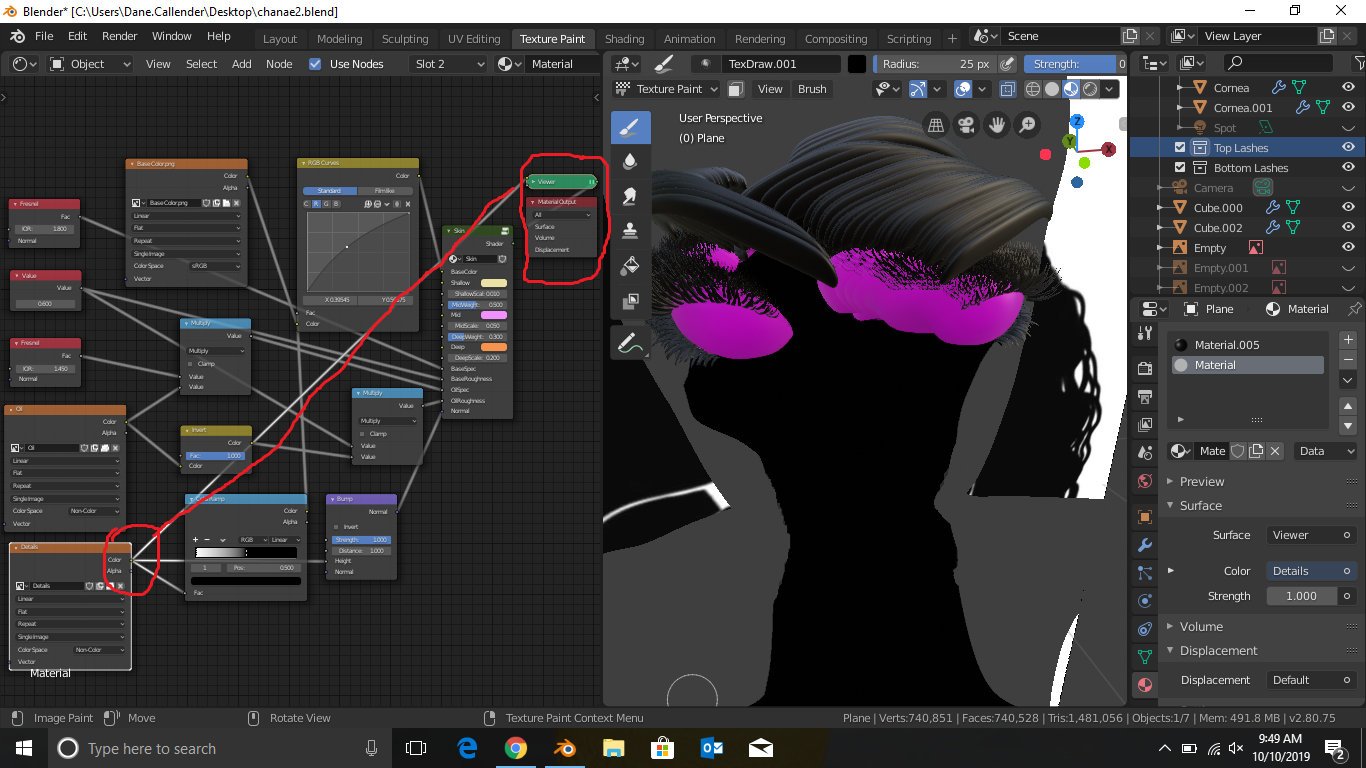Switch to the UV Editing workspace tab
Screen dimensions: 1366x768
474,39
